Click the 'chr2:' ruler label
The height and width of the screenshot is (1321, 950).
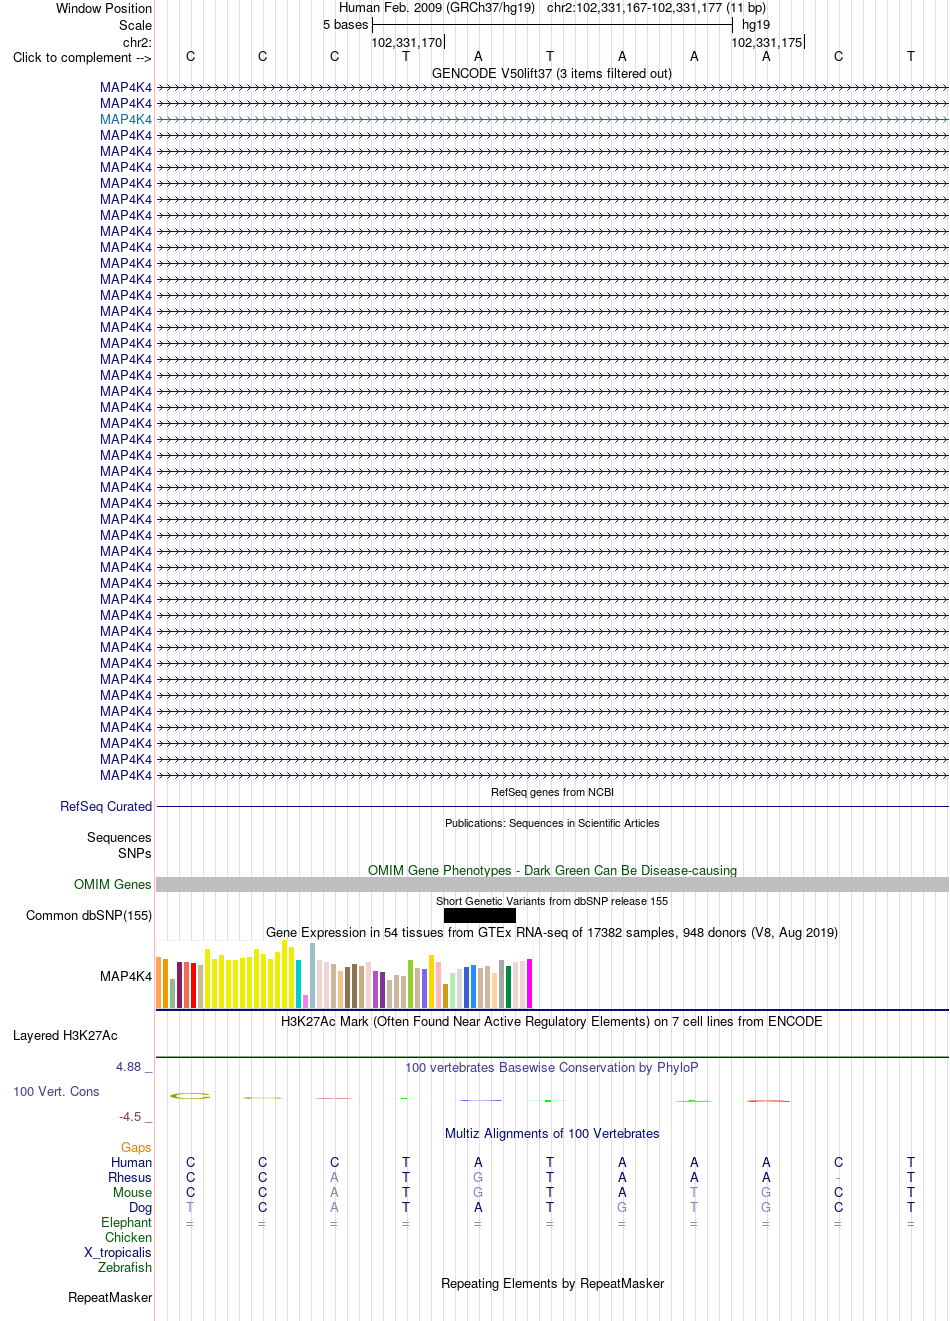137,42
